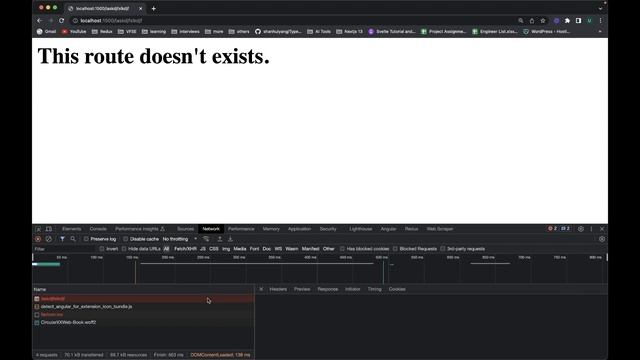Image resolution: width=640 pixels, height=360 pixels.
Task: Click the network Filter text field
Action: [64, 249]
